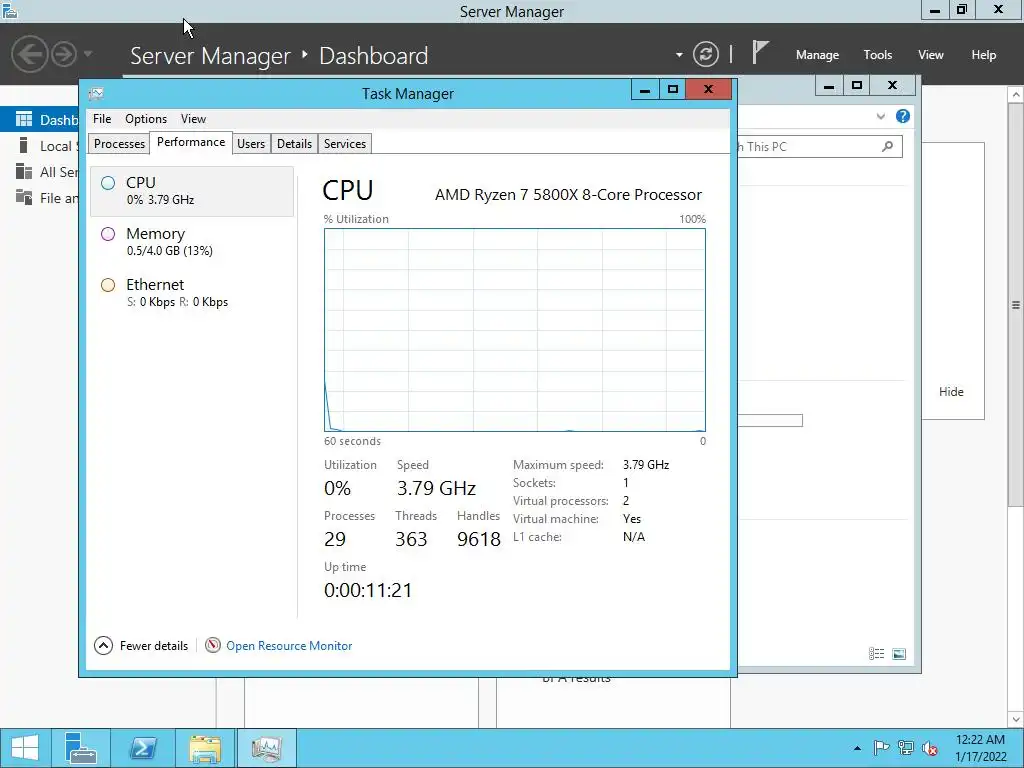1024x768 pixels.
Task: Collapse with the Fewer details button
Action: point(142,646)
